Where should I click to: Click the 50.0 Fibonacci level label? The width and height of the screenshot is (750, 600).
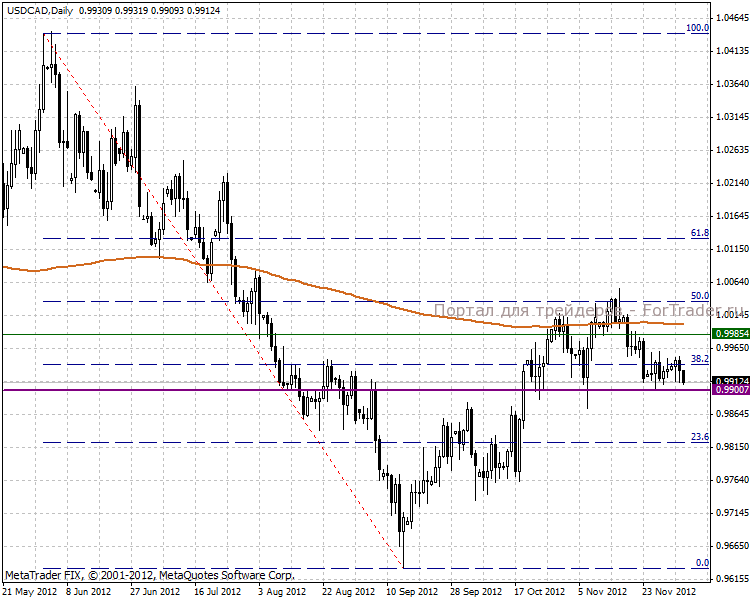(x=699, y=296)
